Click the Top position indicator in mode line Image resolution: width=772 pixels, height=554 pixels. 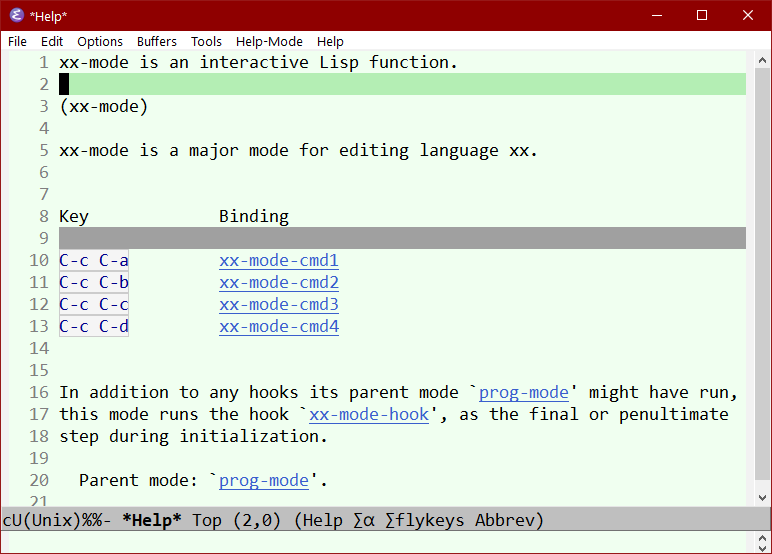(x=207, y=520)
